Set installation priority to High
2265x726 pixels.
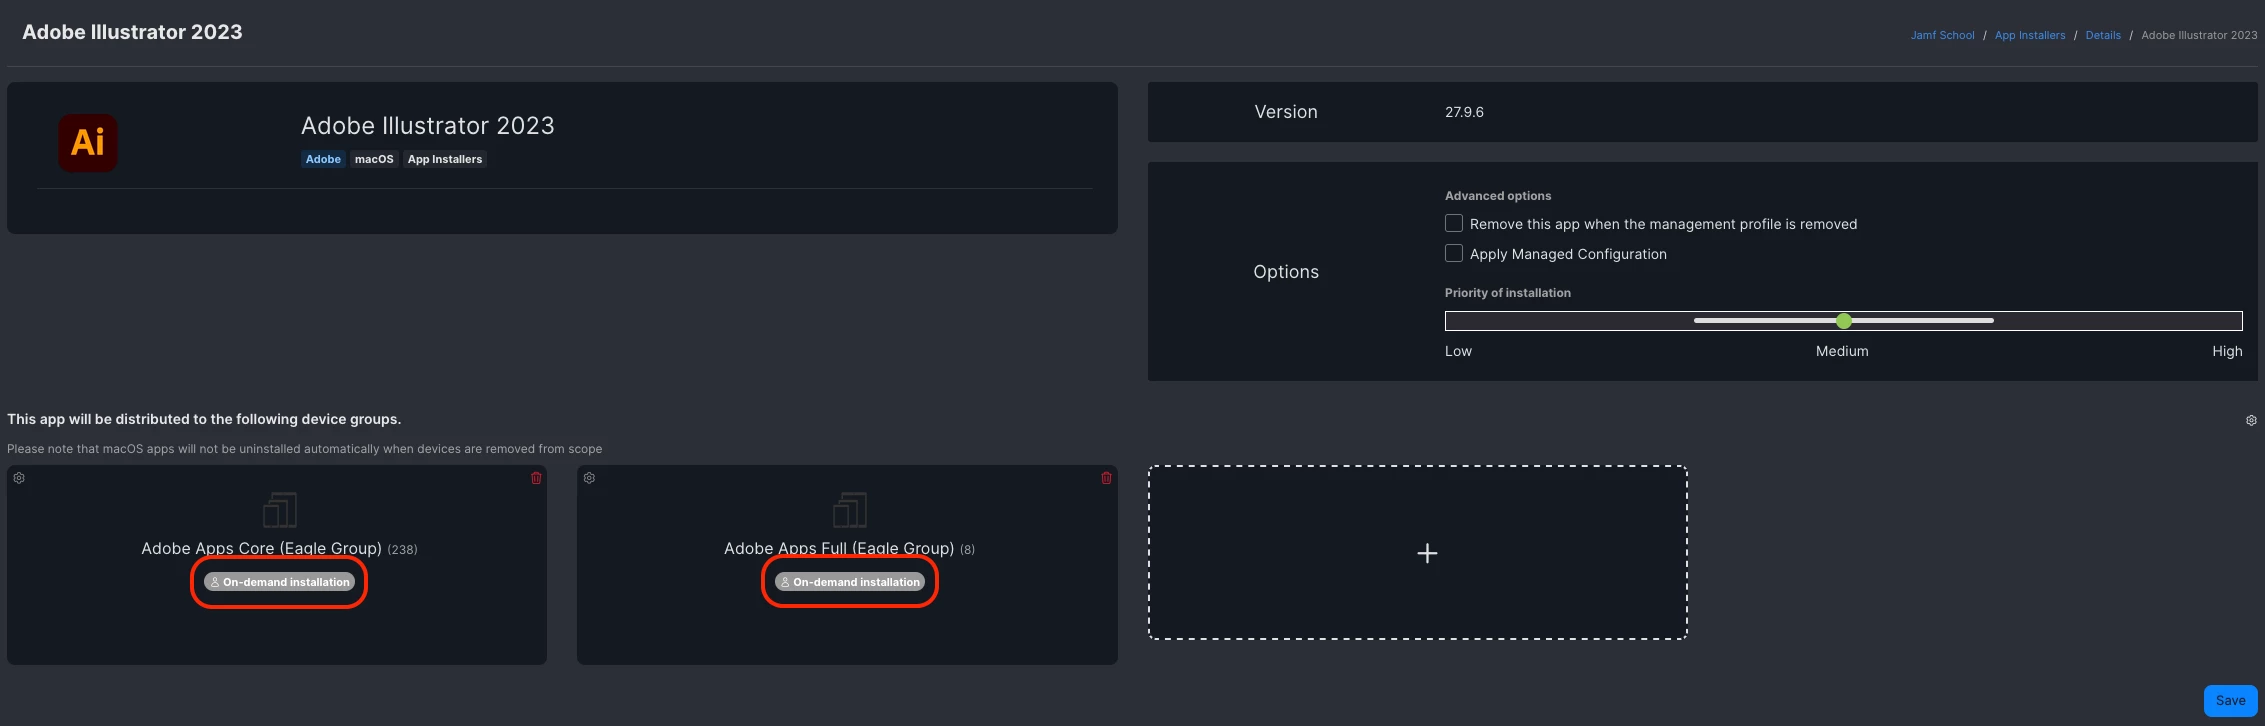2227,351
